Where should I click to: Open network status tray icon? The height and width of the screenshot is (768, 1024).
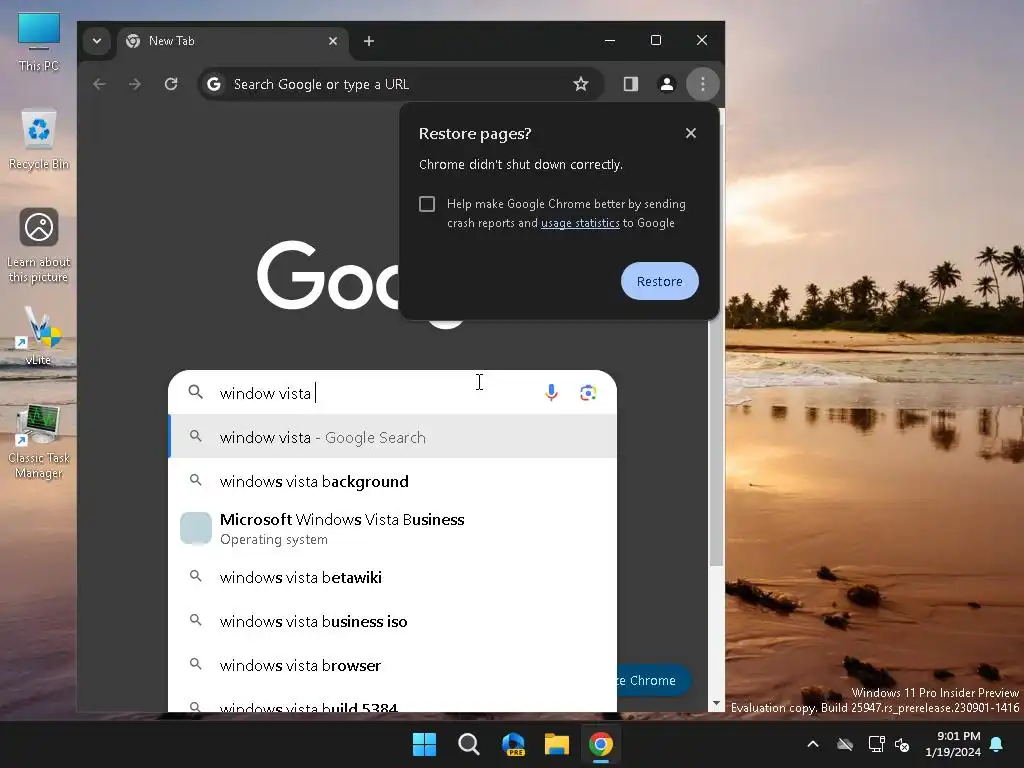(876, 744)
